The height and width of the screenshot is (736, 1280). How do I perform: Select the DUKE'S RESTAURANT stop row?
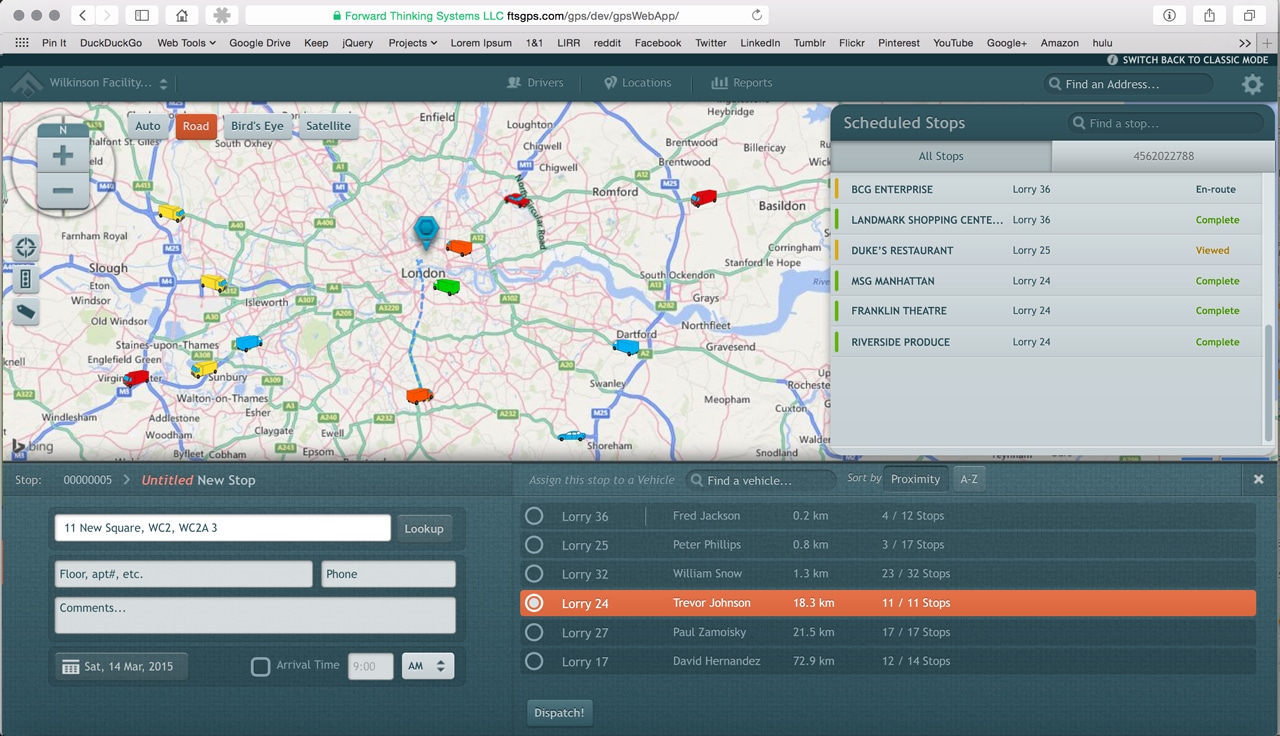1047,250
